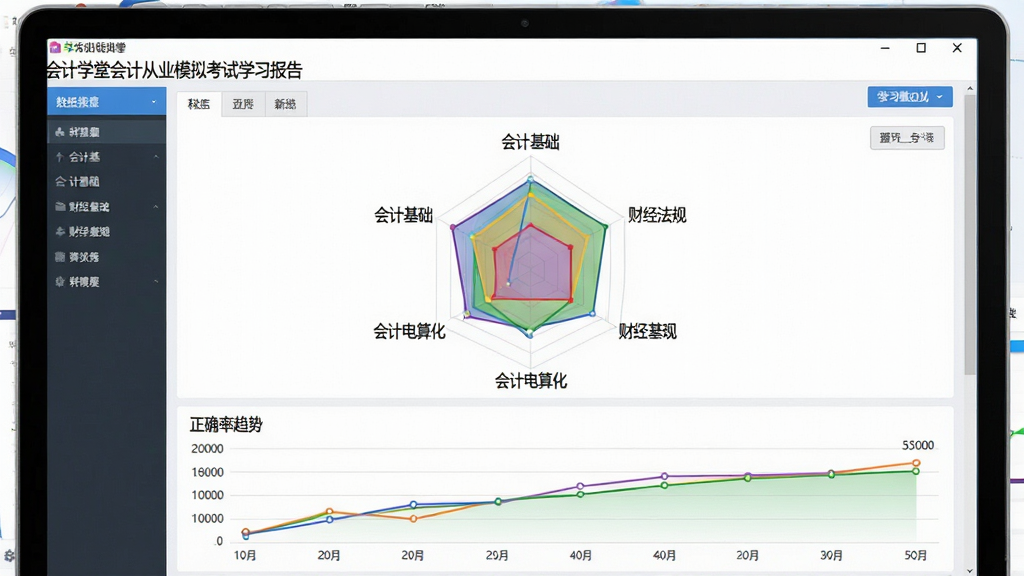This screenshot has width=1024, height=576.
Task: Click the scrollbar up arrow
Action: [970, 88]
